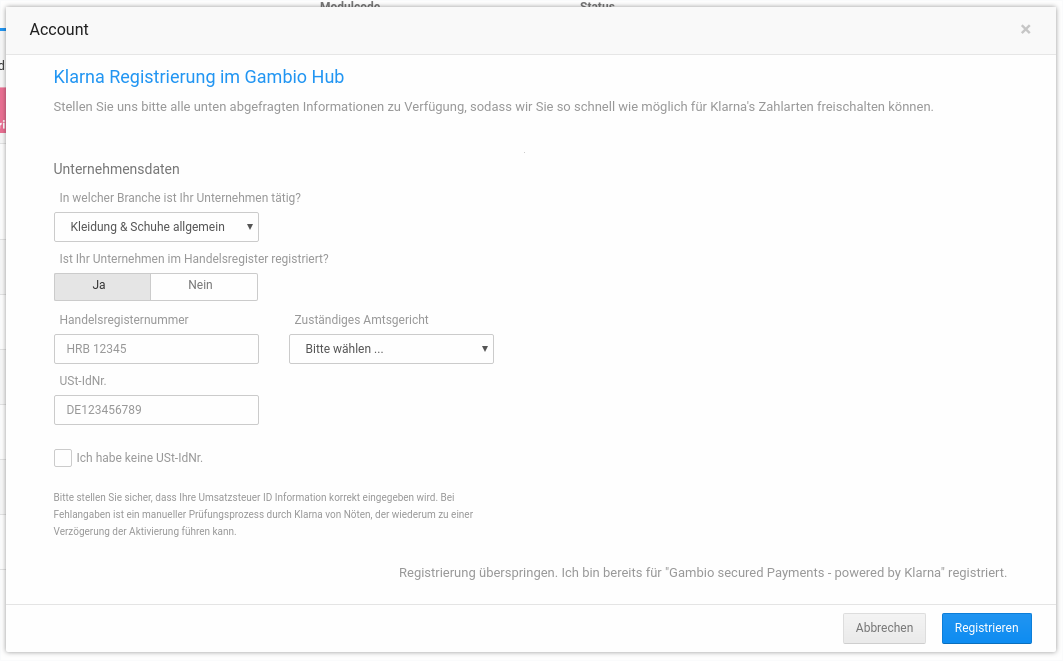The width and height of the screenshot is (1063, 661).
Task: Click the "Modulcode" column header
Action: 351,6
